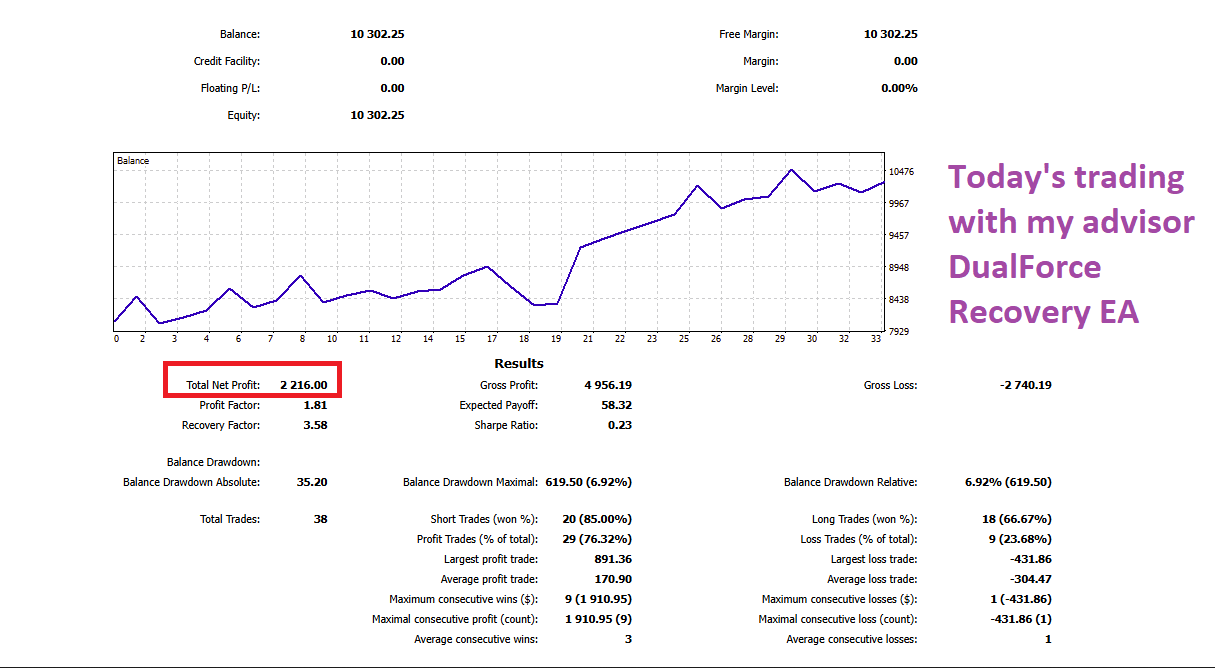
Task: Click Average consecutive wins value 3
Action: [x=628, y=639]
